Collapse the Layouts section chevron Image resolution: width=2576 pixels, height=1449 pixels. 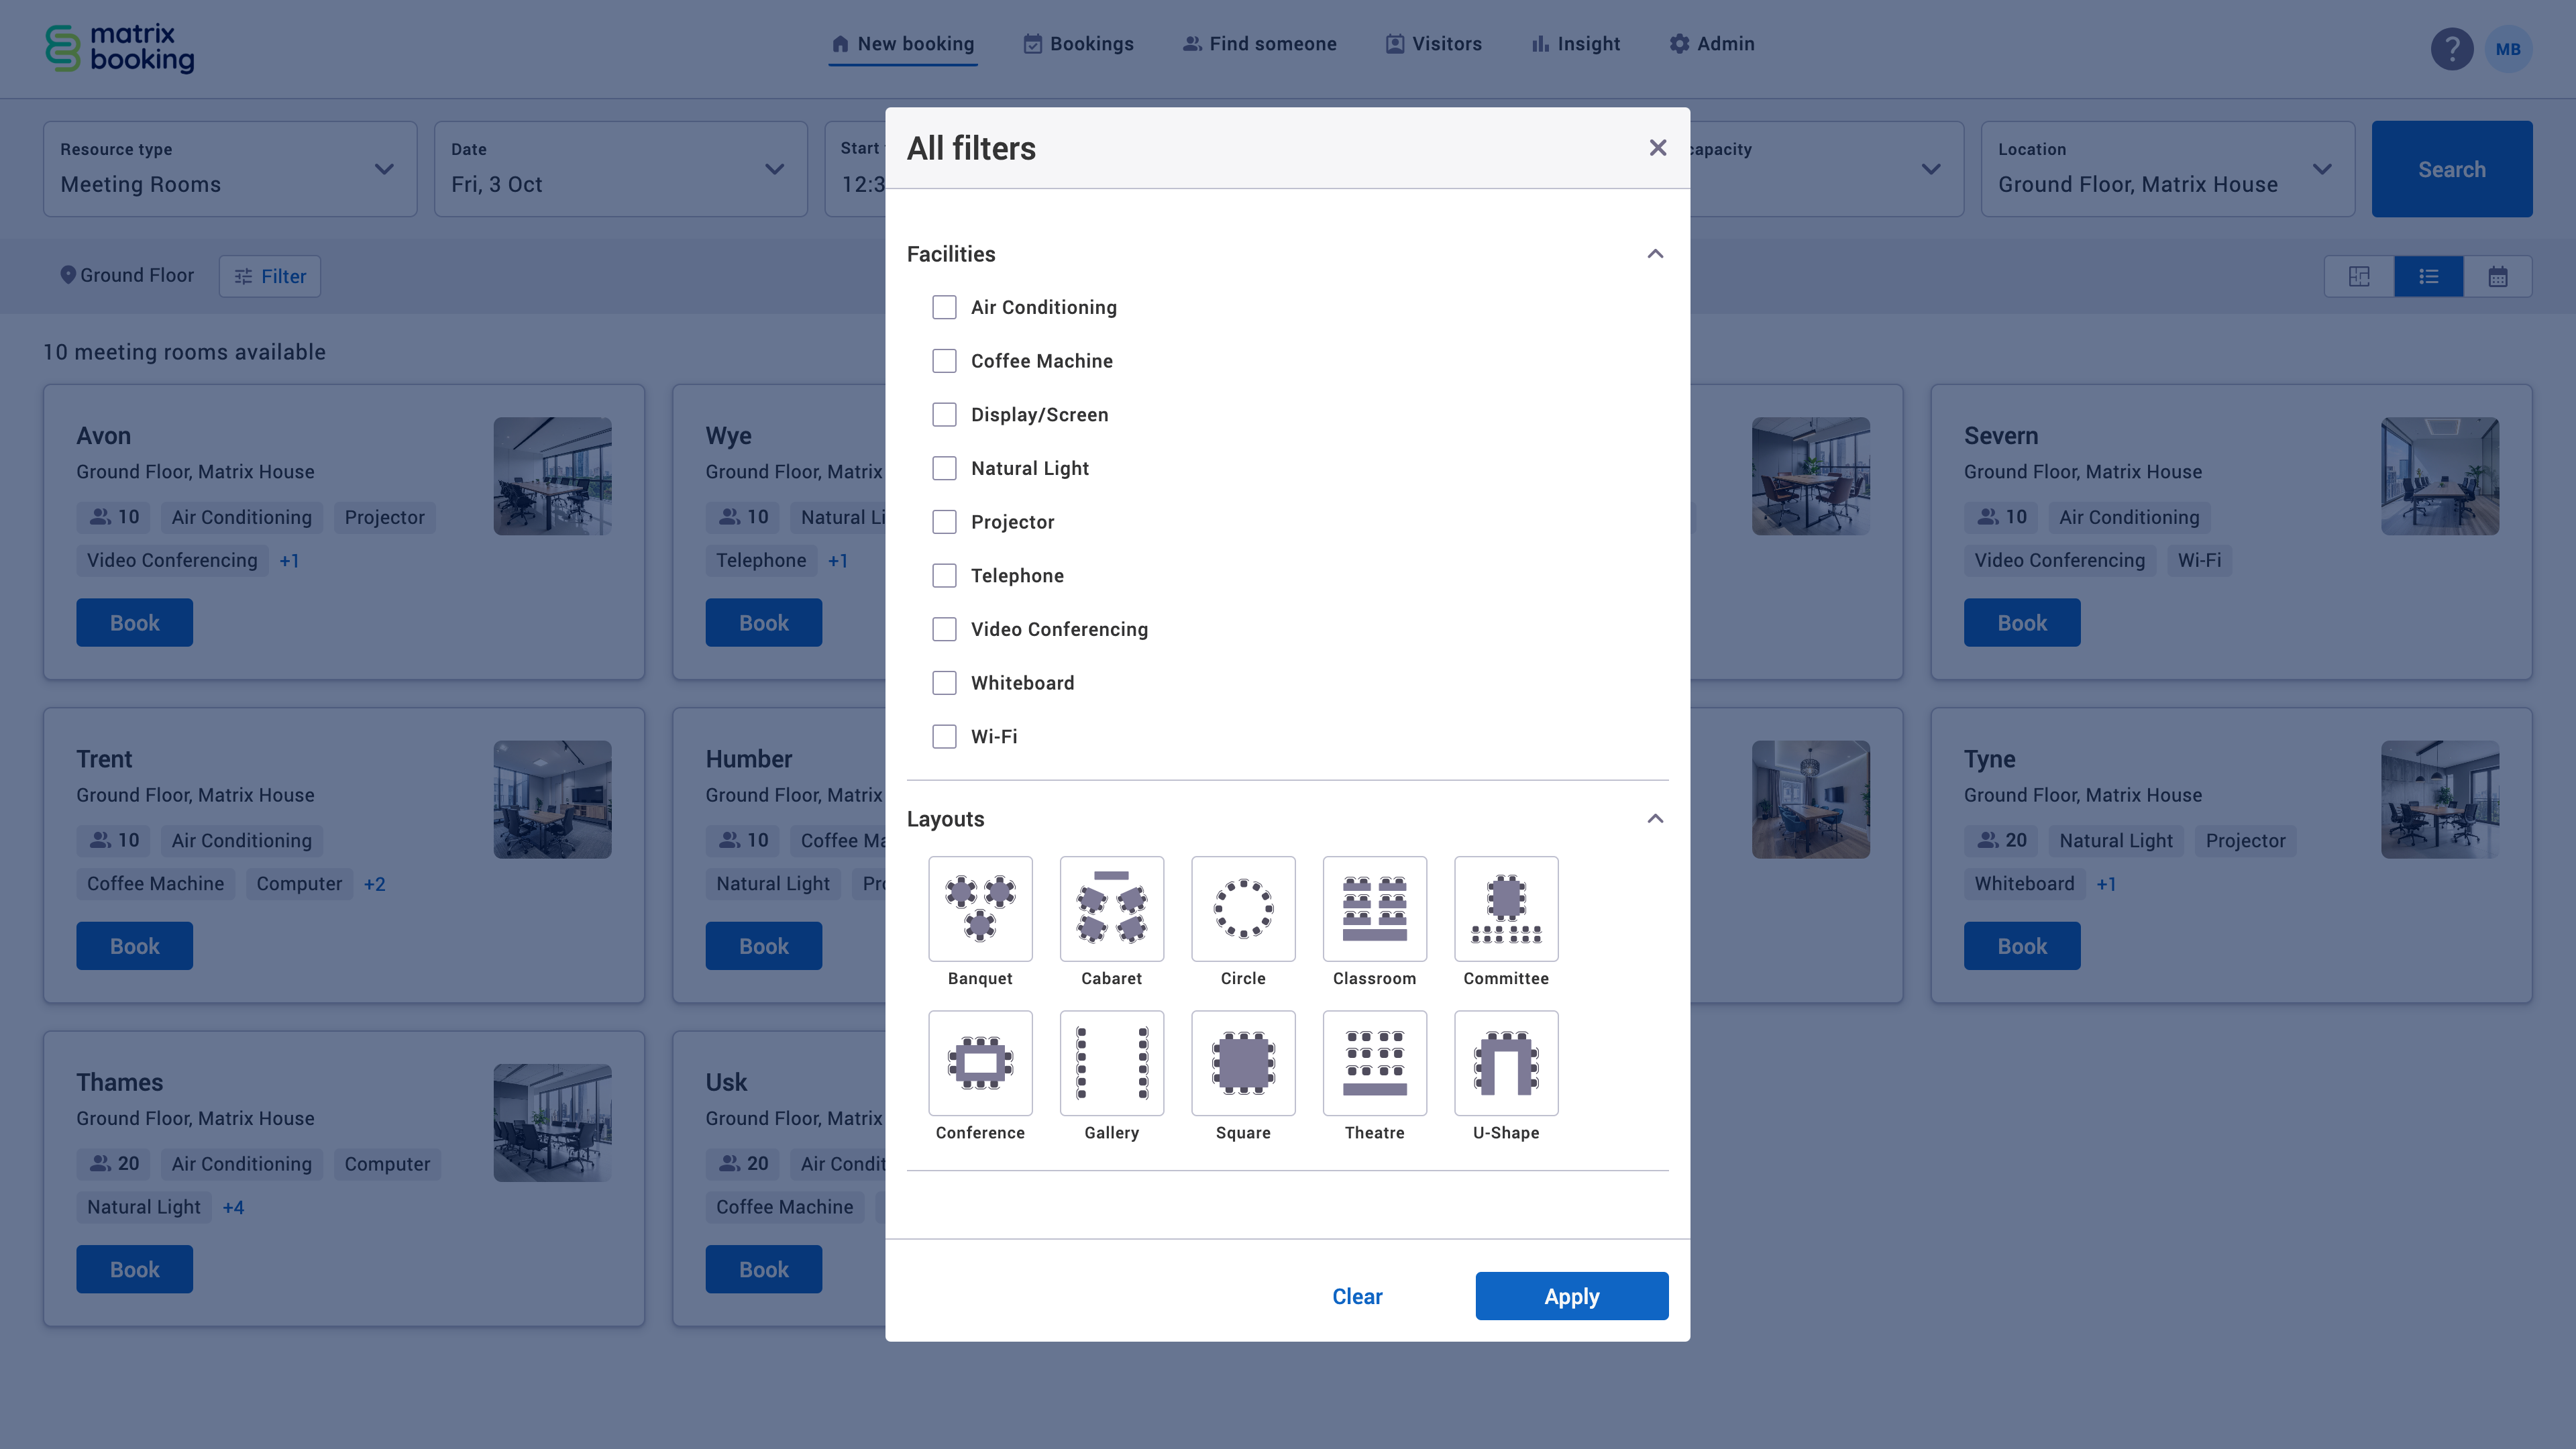[1655, 819]
